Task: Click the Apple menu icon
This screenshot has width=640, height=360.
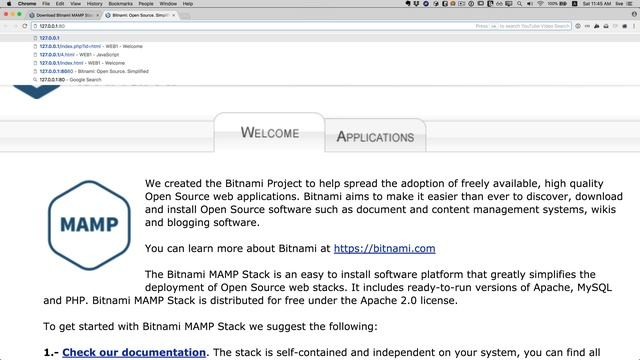Action: point(9,3)
